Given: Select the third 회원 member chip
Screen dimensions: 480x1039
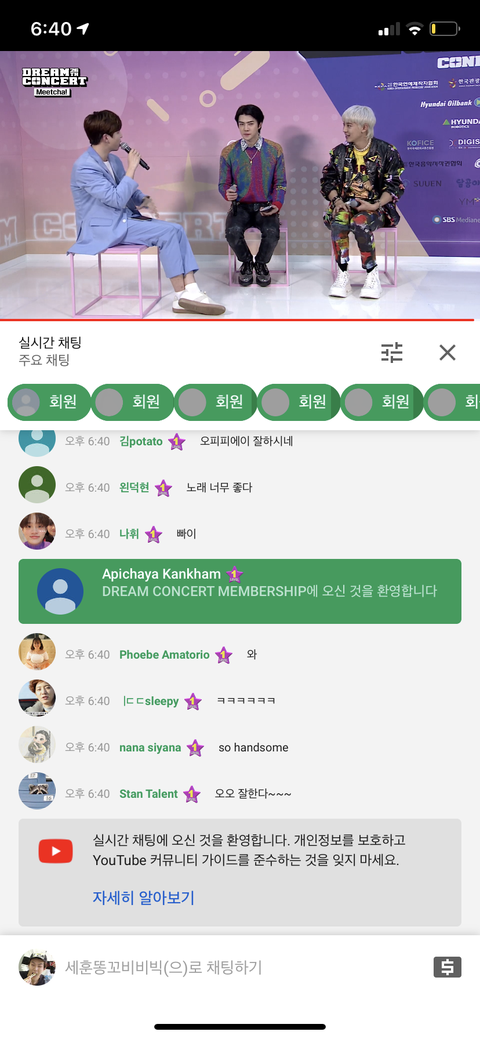Looking at the screenshot, I should 215,402.
